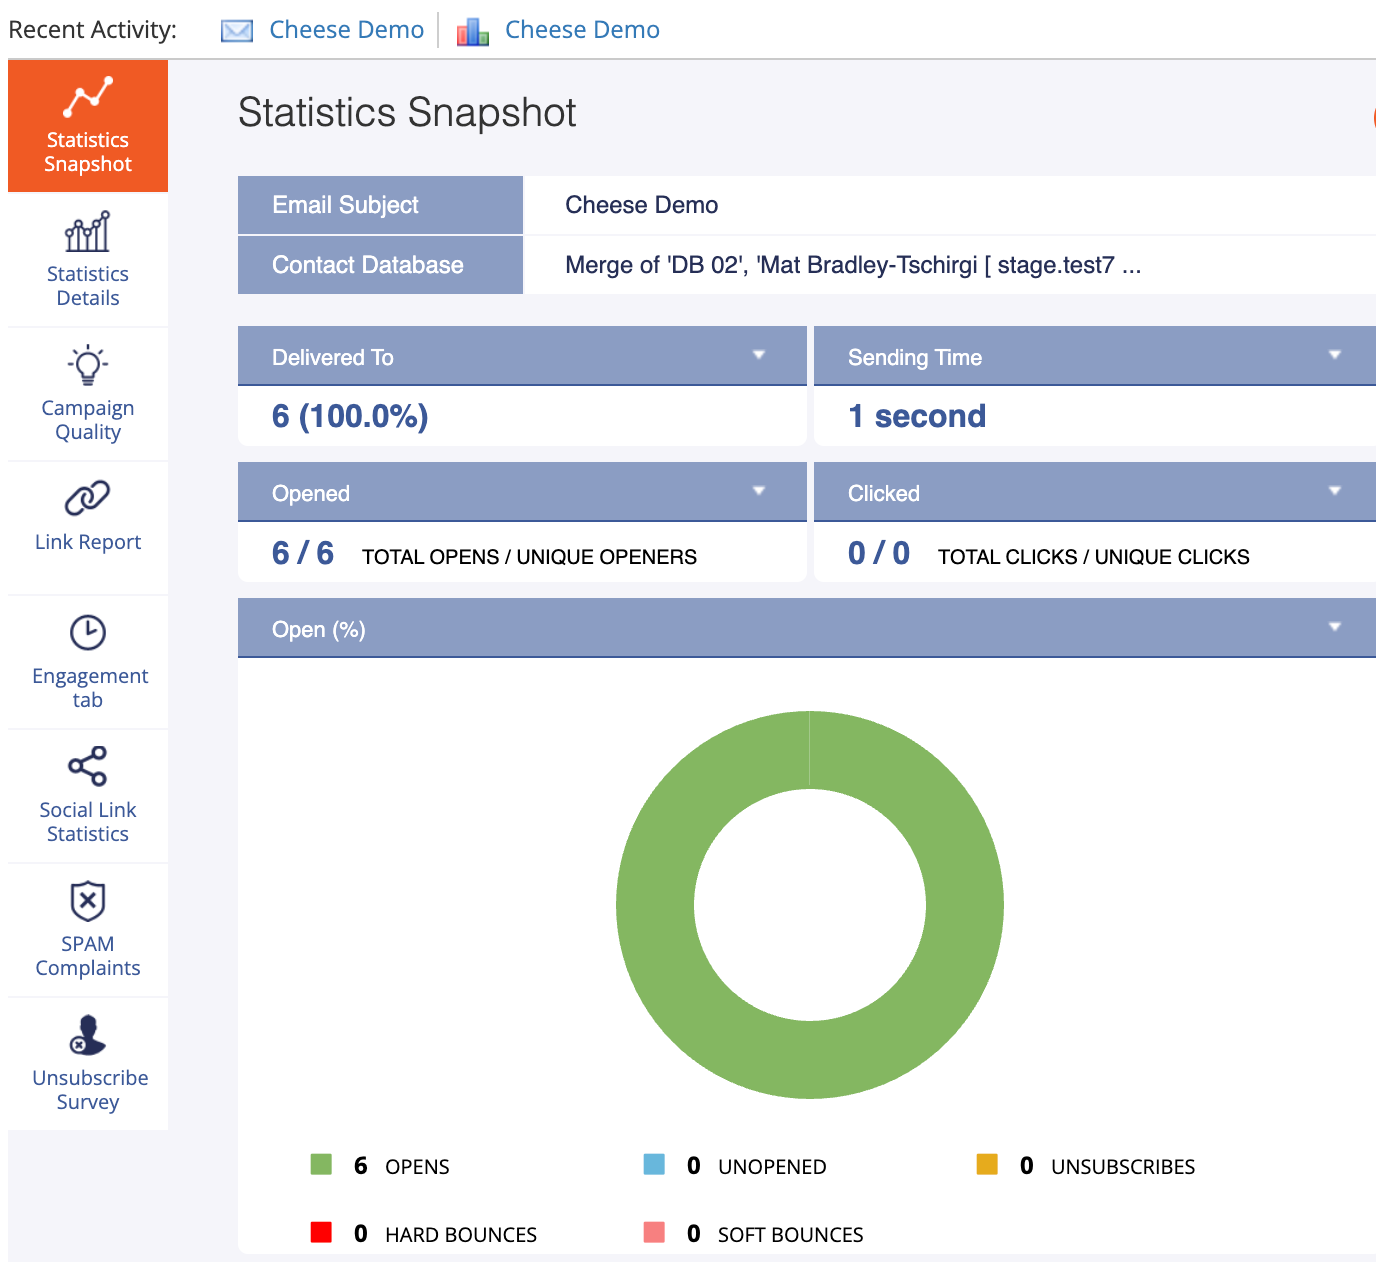Open the Social Link Statistics label
The height and width of the screenshot is (1262, 1376).
click(88, 822)
